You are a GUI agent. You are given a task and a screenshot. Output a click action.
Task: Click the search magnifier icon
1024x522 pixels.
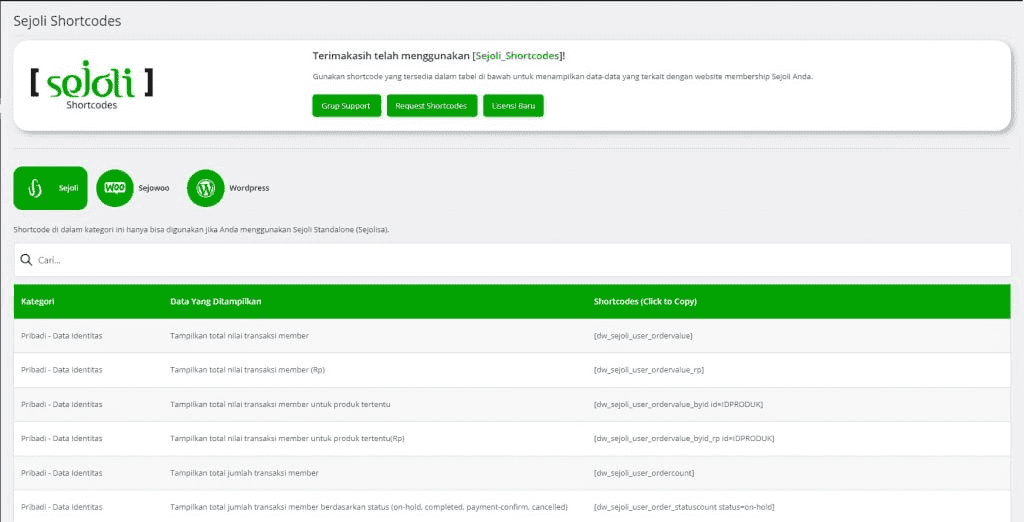pos(26,260)
